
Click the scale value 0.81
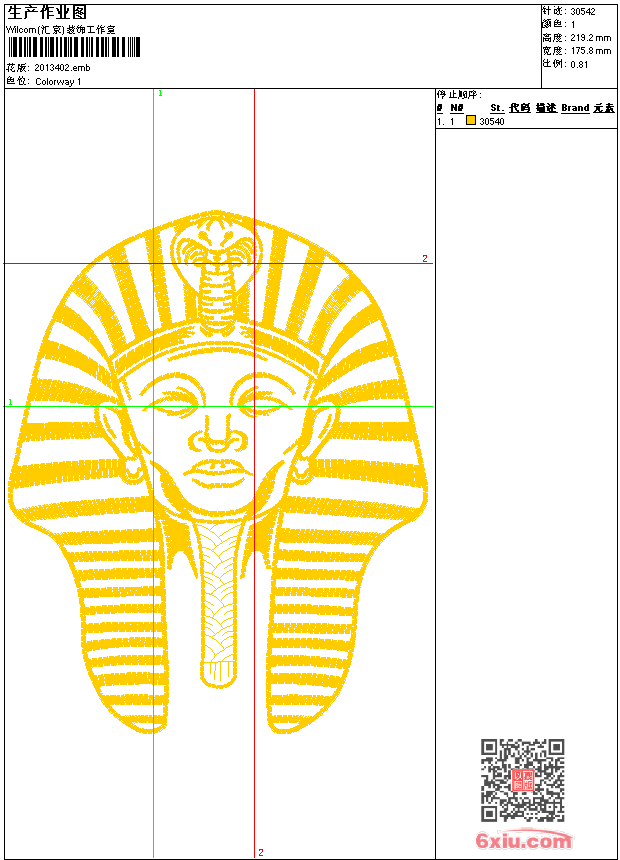click(579, 65)
